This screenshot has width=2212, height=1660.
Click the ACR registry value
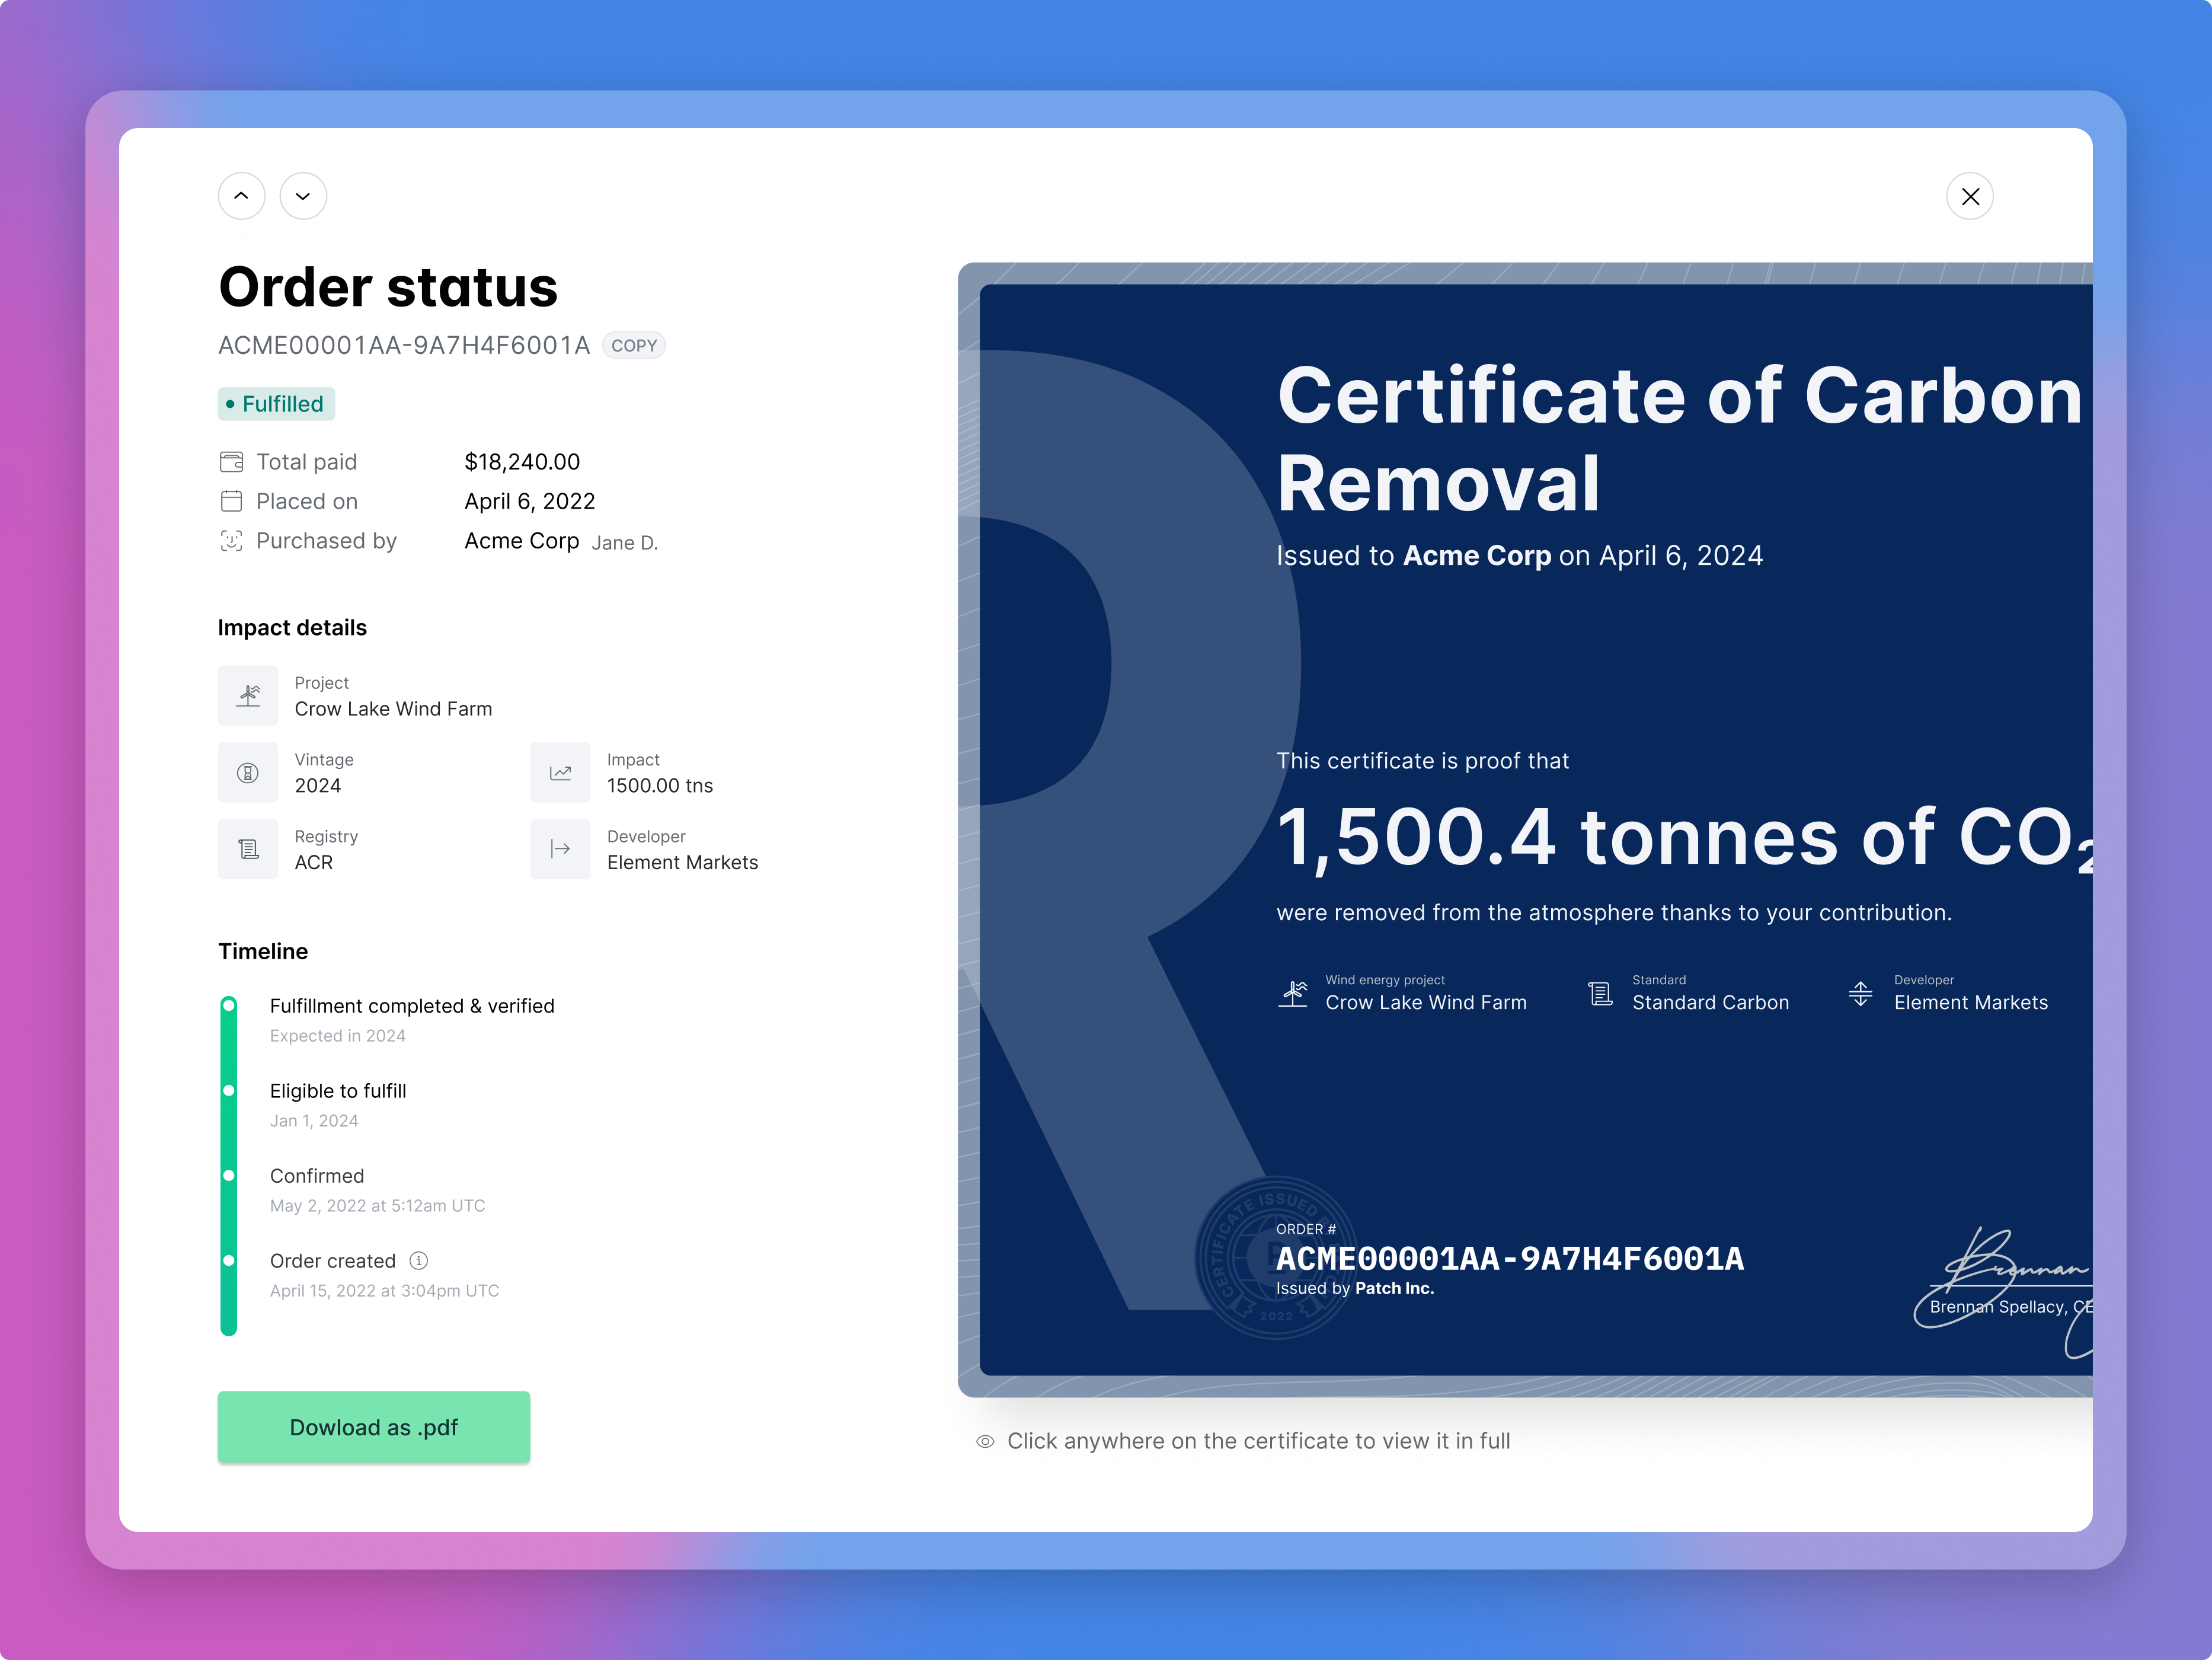[314, 862]
